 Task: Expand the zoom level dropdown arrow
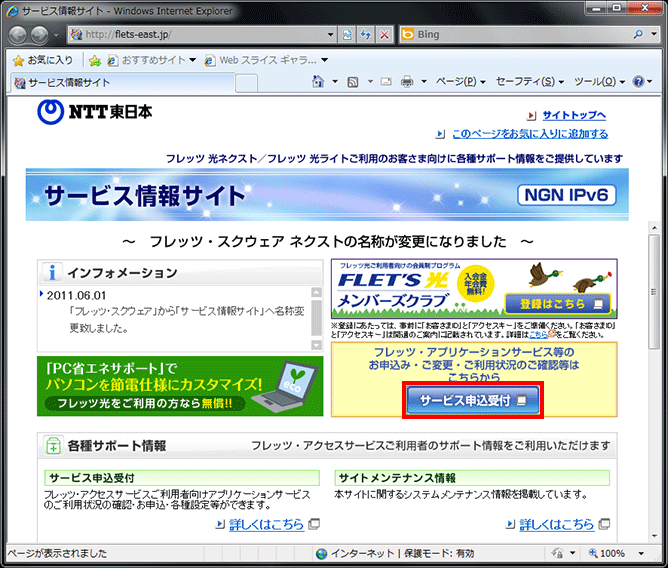coord(641,554)
